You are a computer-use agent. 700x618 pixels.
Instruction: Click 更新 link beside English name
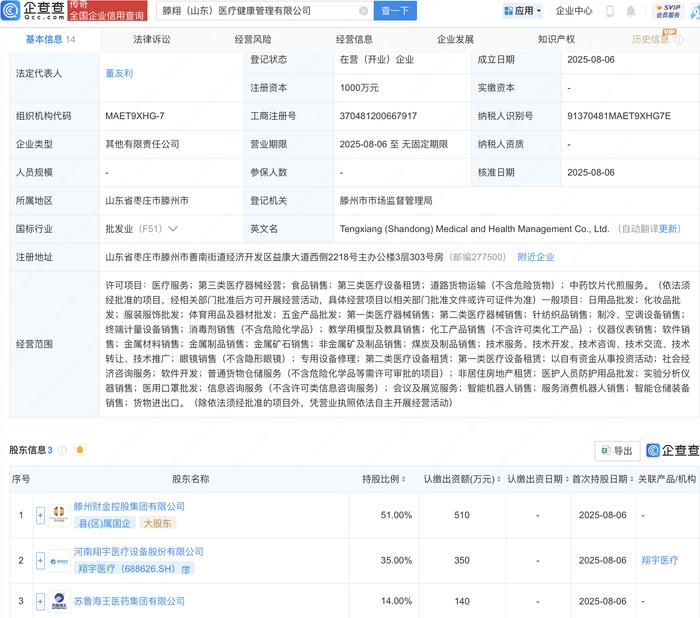tap(668, 229)
